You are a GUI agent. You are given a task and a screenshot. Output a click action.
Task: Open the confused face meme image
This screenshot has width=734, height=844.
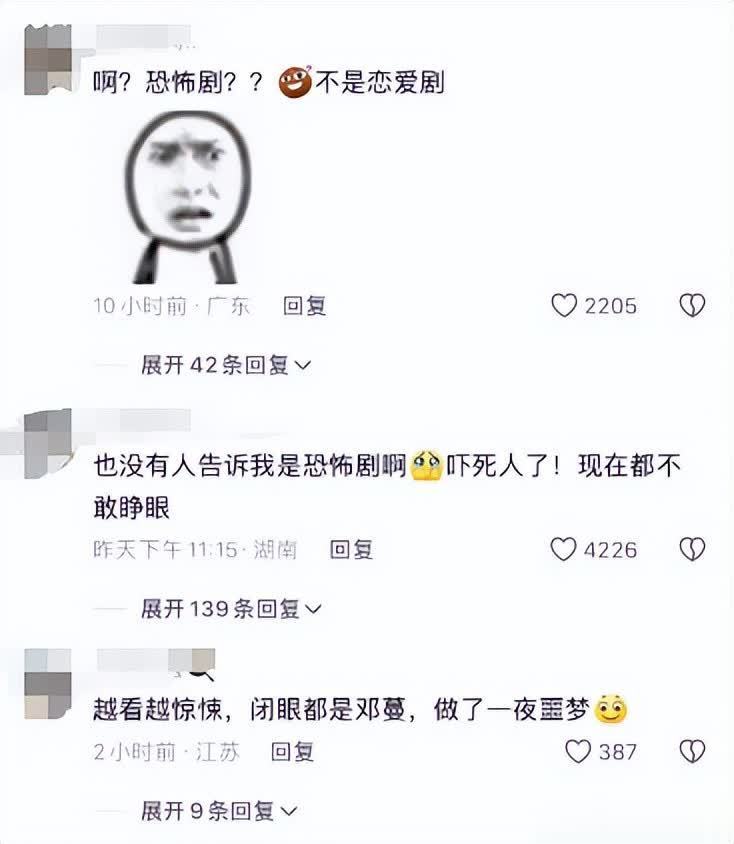pos(188,197)
